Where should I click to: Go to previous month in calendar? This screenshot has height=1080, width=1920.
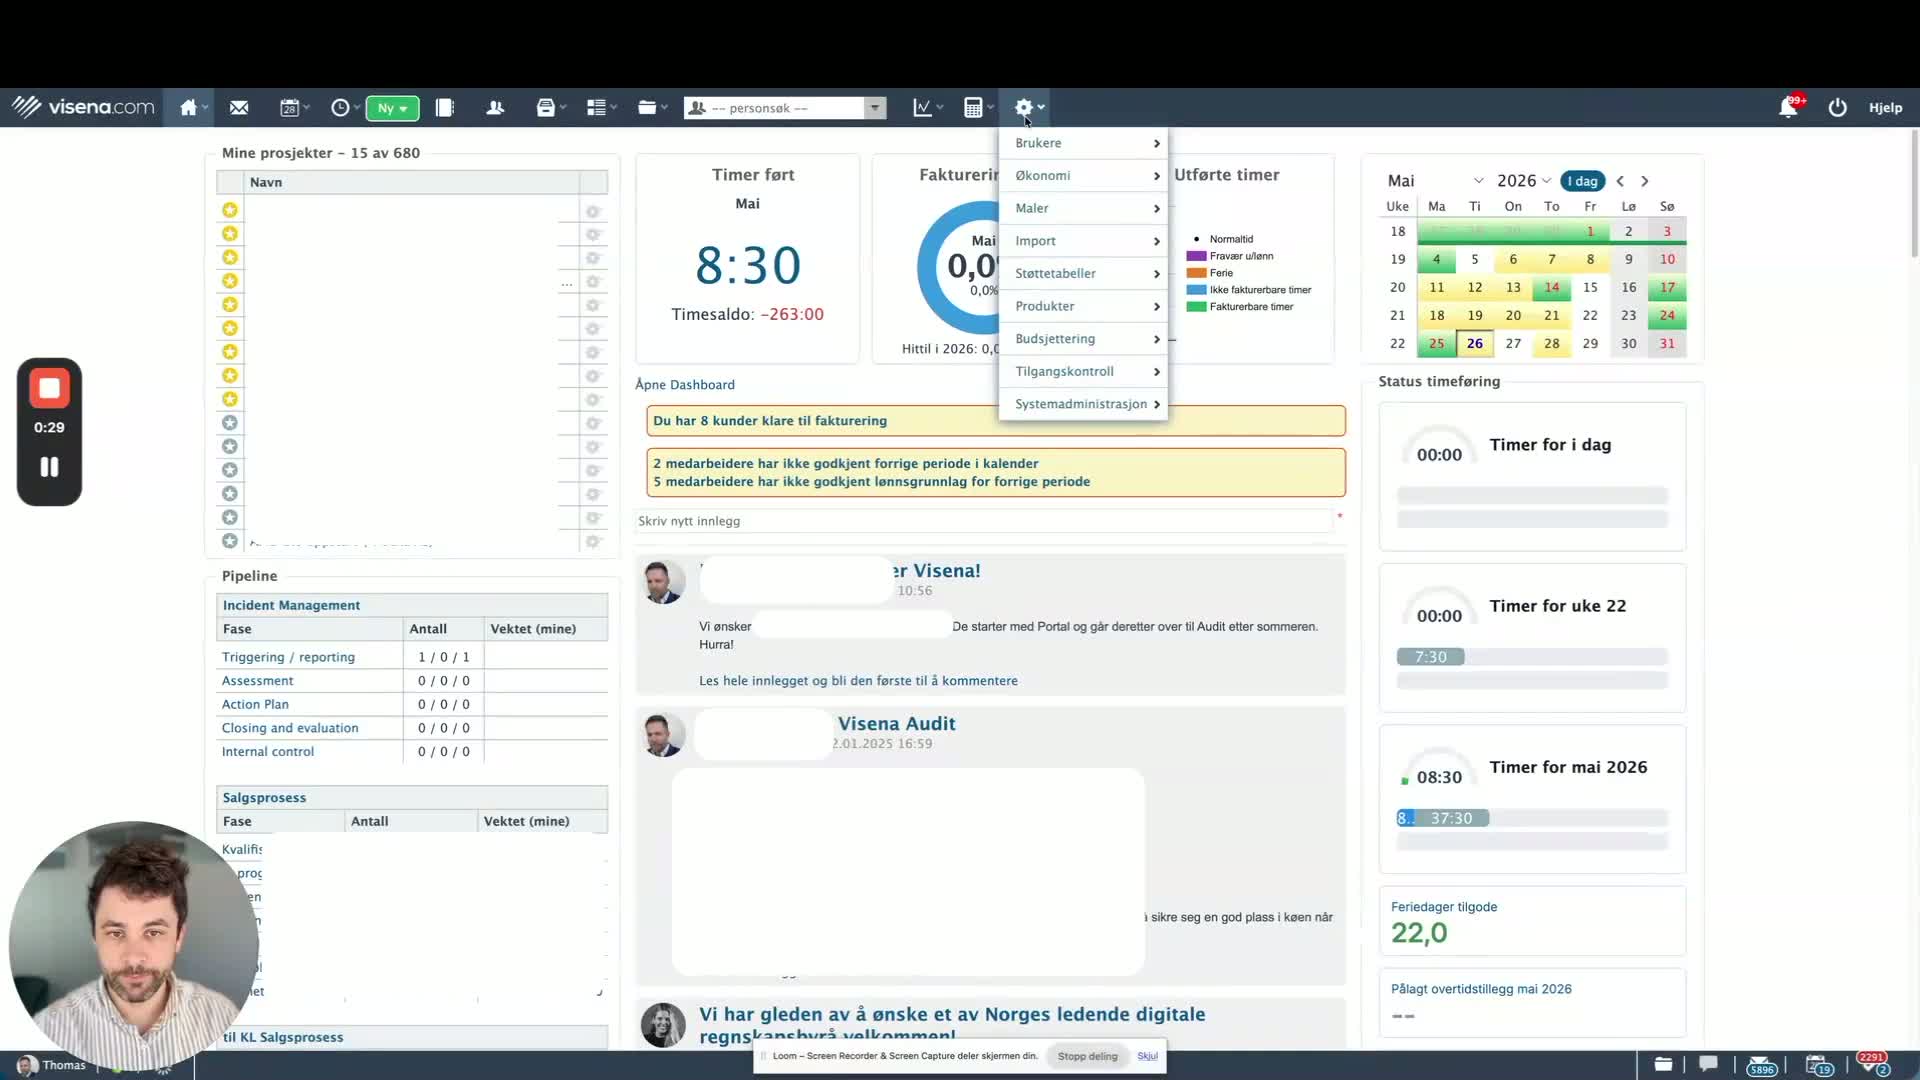click(1621, 181)
